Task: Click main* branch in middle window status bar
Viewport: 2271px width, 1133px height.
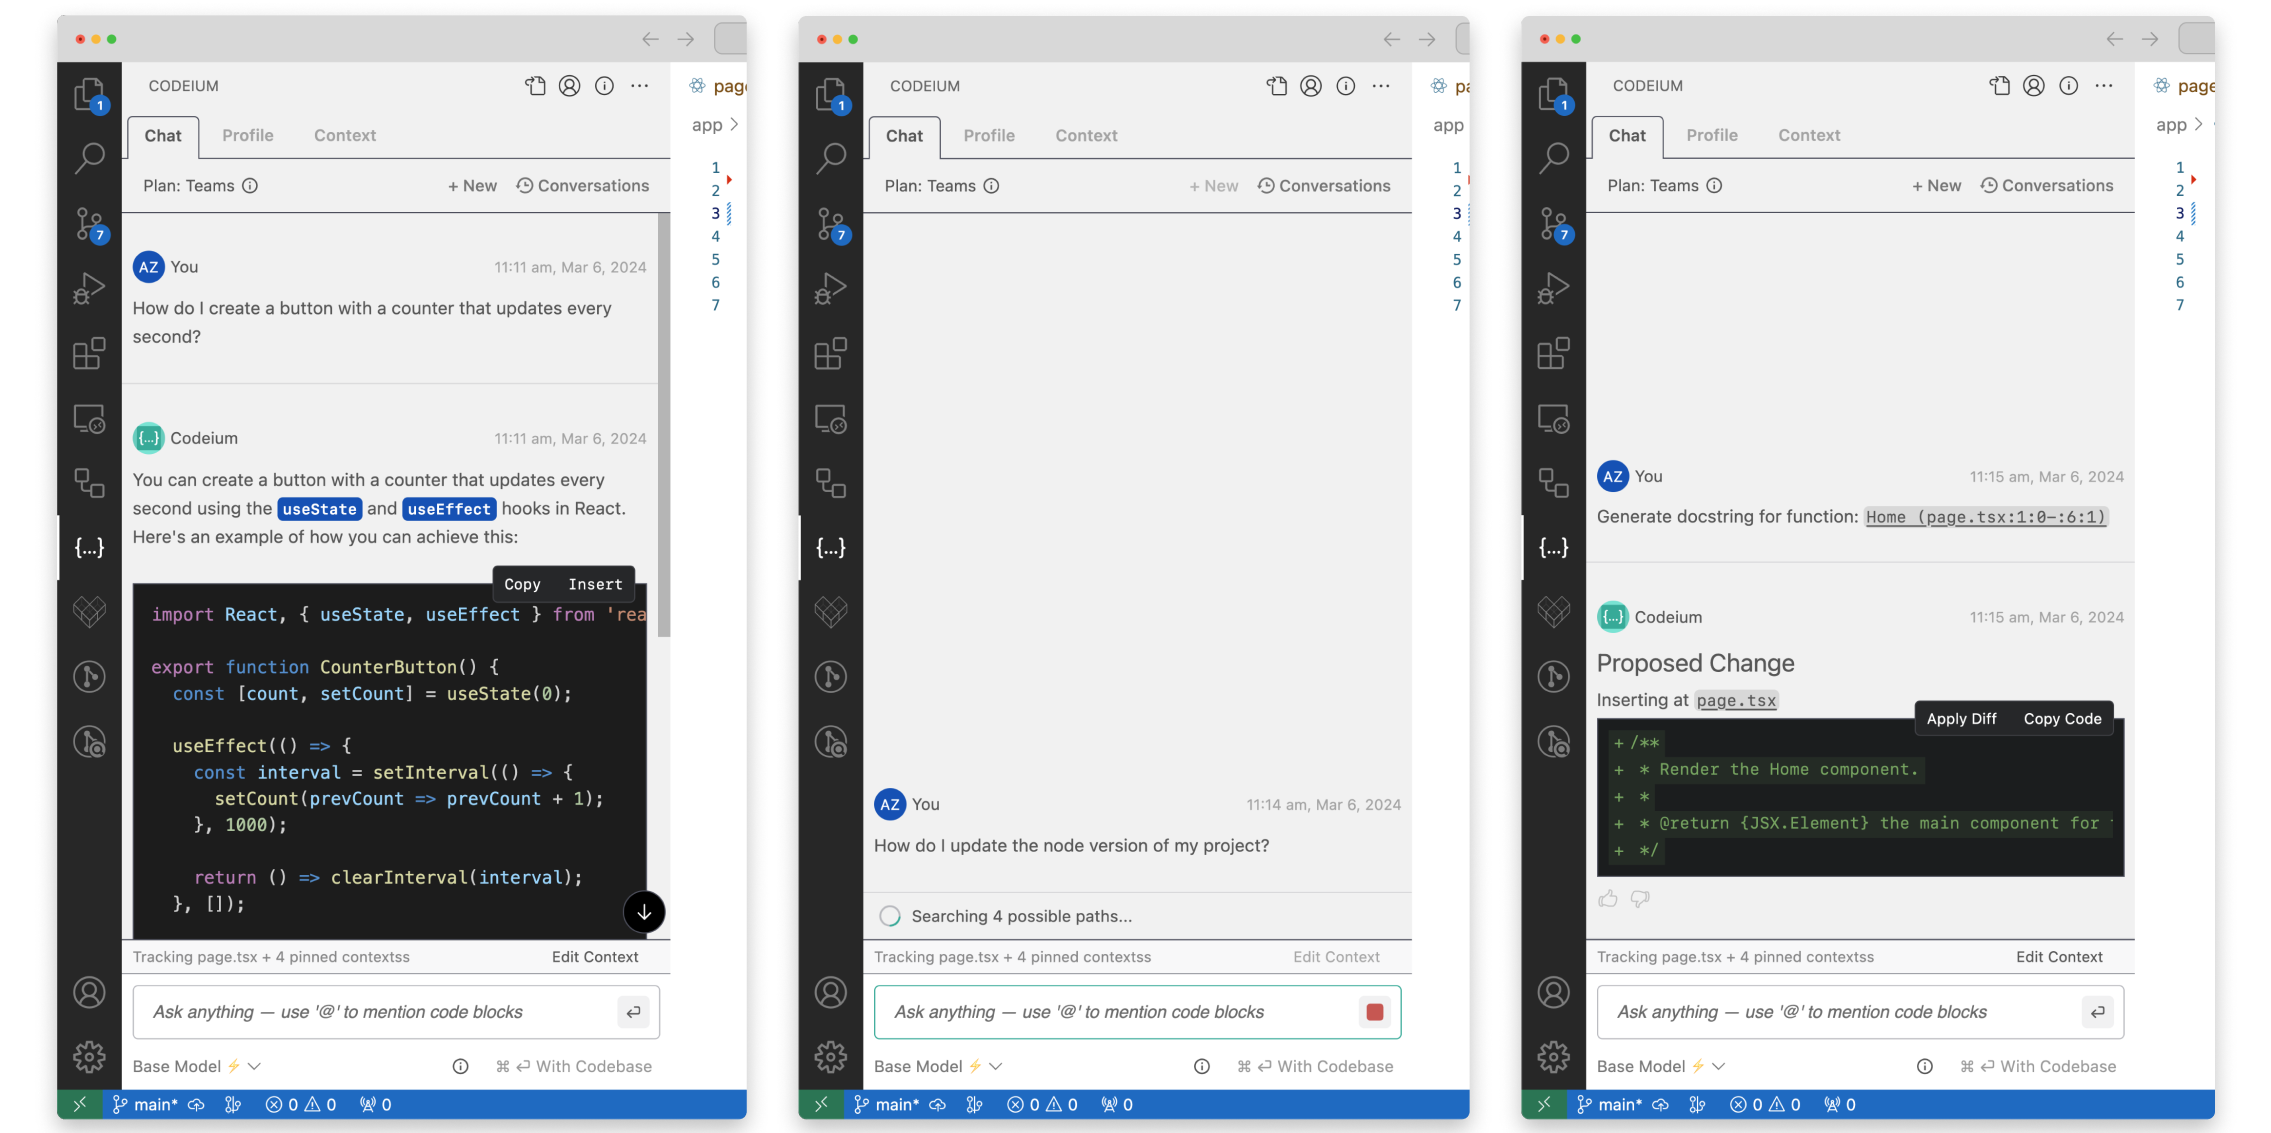Action: pos(886,1104)
